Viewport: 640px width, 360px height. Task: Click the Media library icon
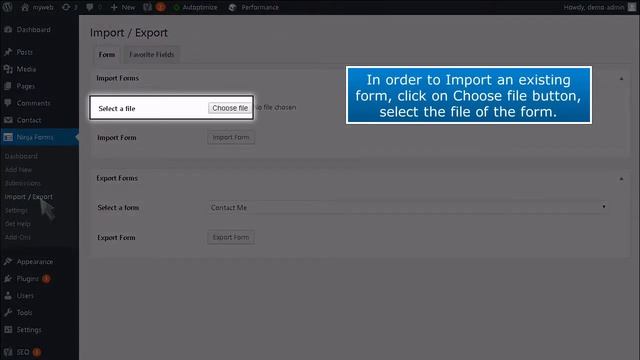pos(8,69)
